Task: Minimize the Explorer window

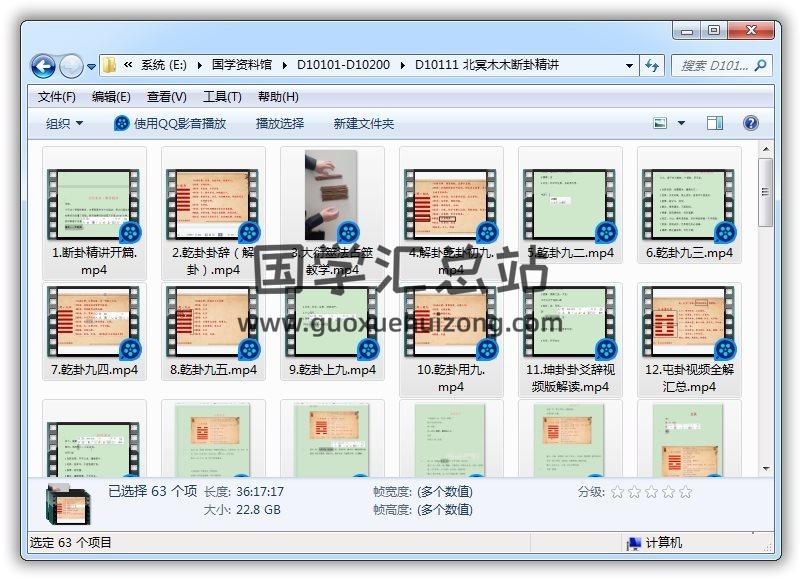Action: coord(686,31)
